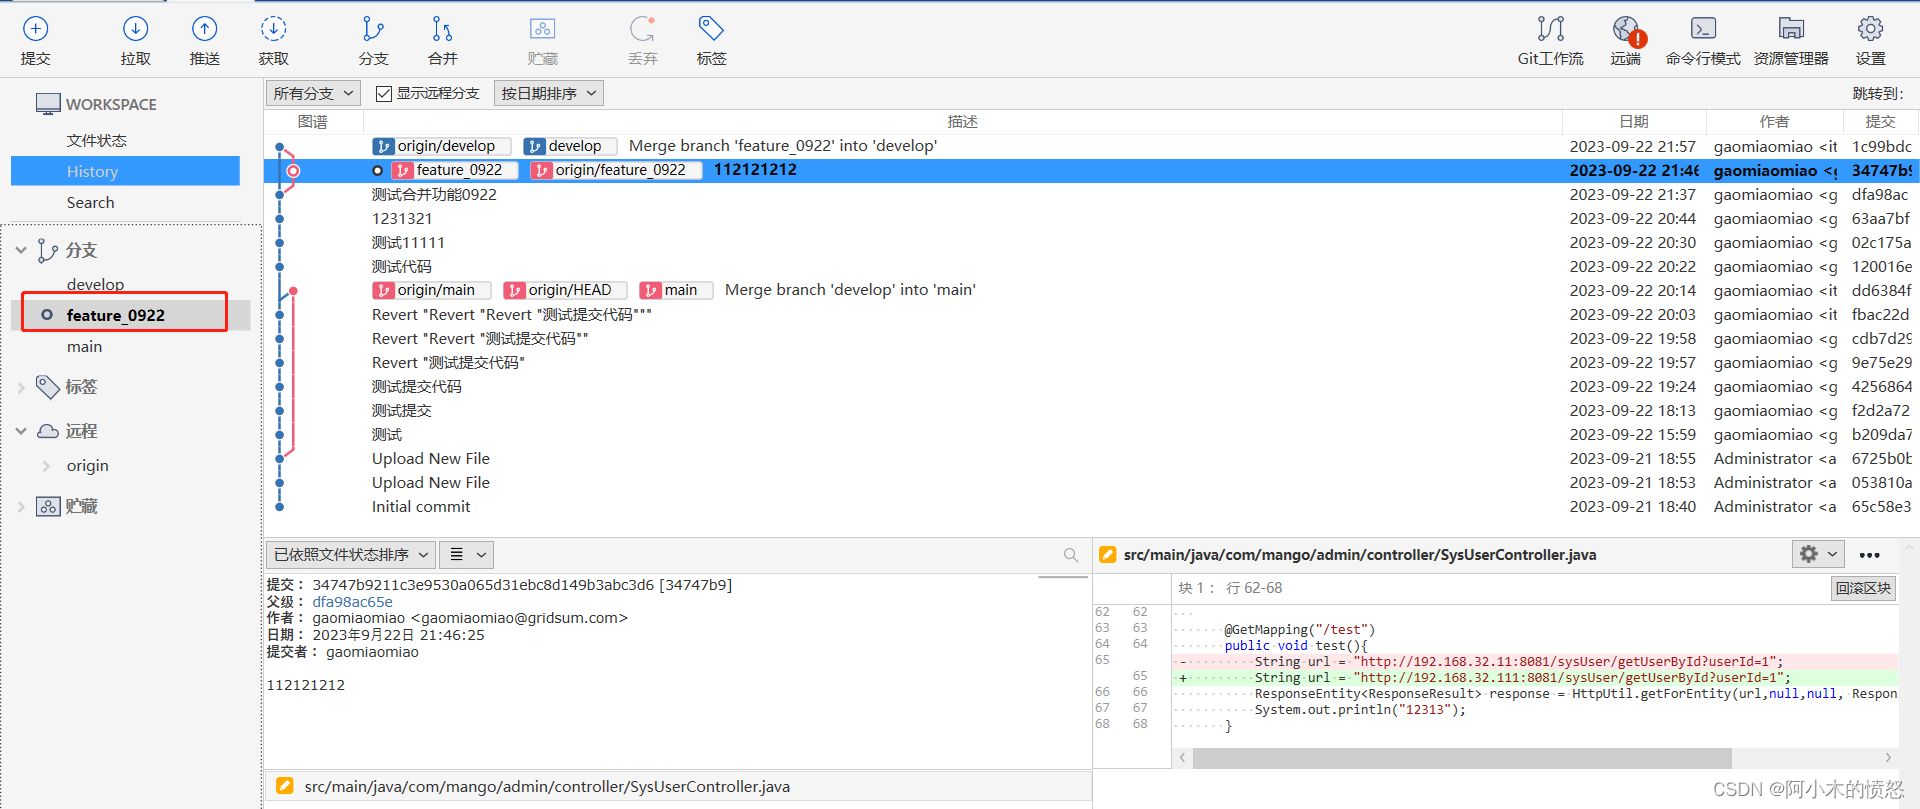This screenshot has width=1920, height=809.
Task: Click the origin/HEAD branch label
Action: tap(565, 290)
